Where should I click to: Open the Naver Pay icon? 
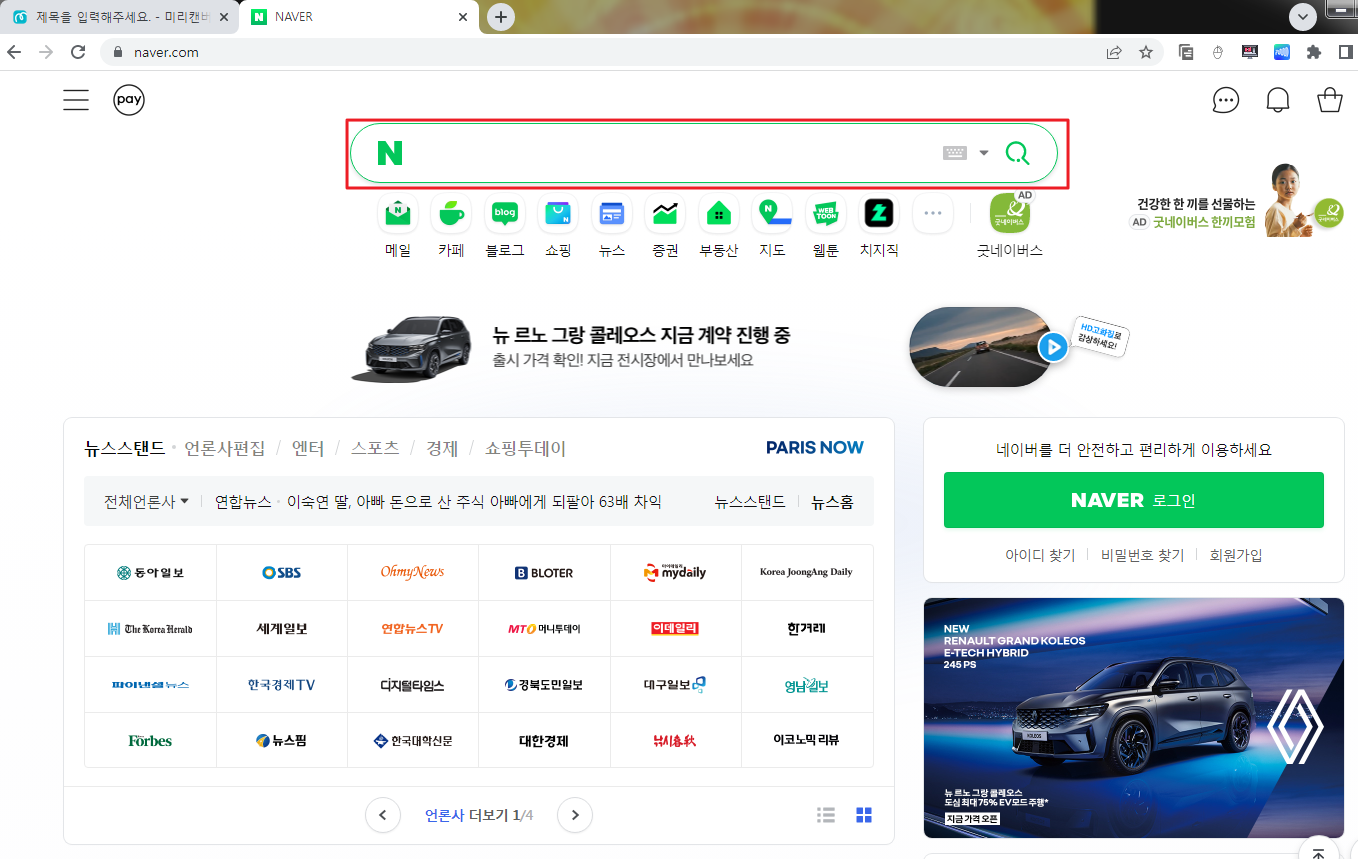(x=129, y=100)
